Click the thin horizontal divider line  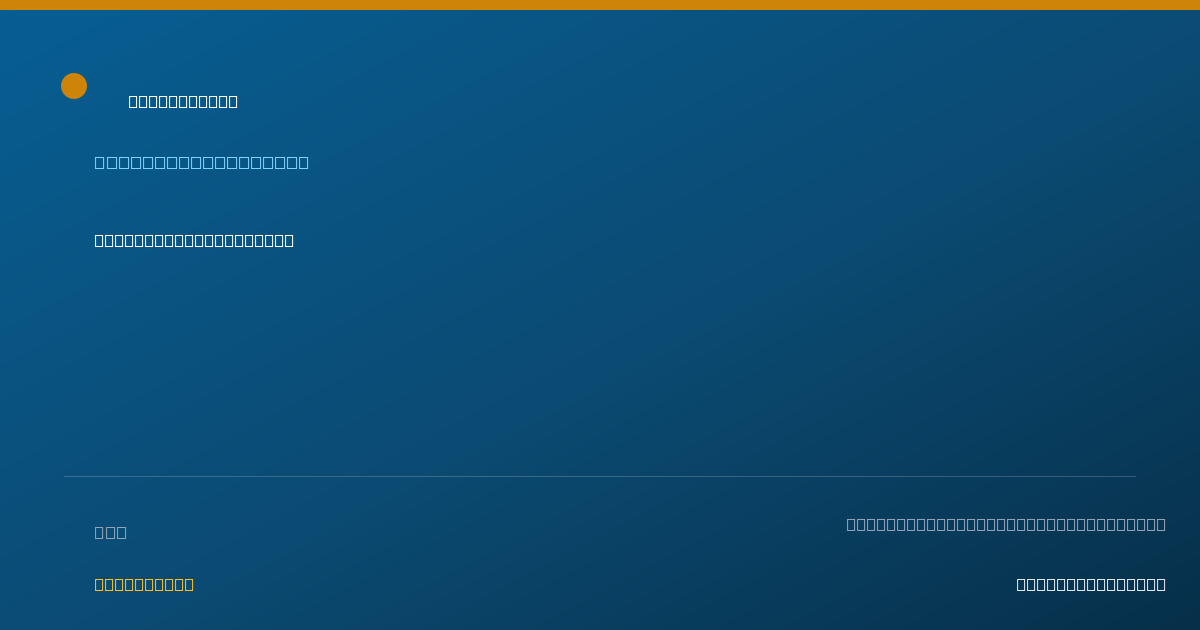[x=600, y=476]
